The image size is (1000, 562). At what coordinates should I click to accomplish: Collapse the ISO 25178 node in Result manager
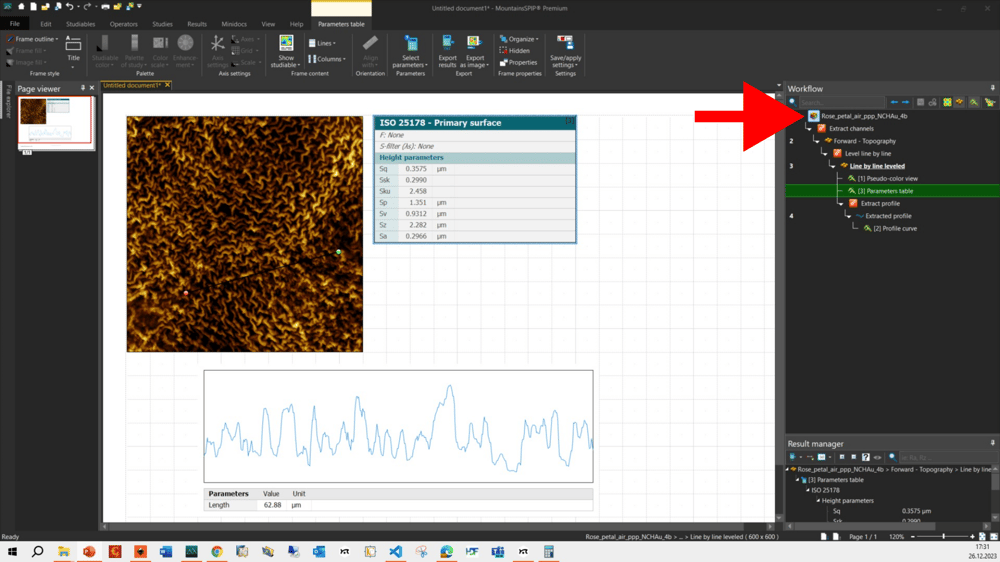point(807,490)
